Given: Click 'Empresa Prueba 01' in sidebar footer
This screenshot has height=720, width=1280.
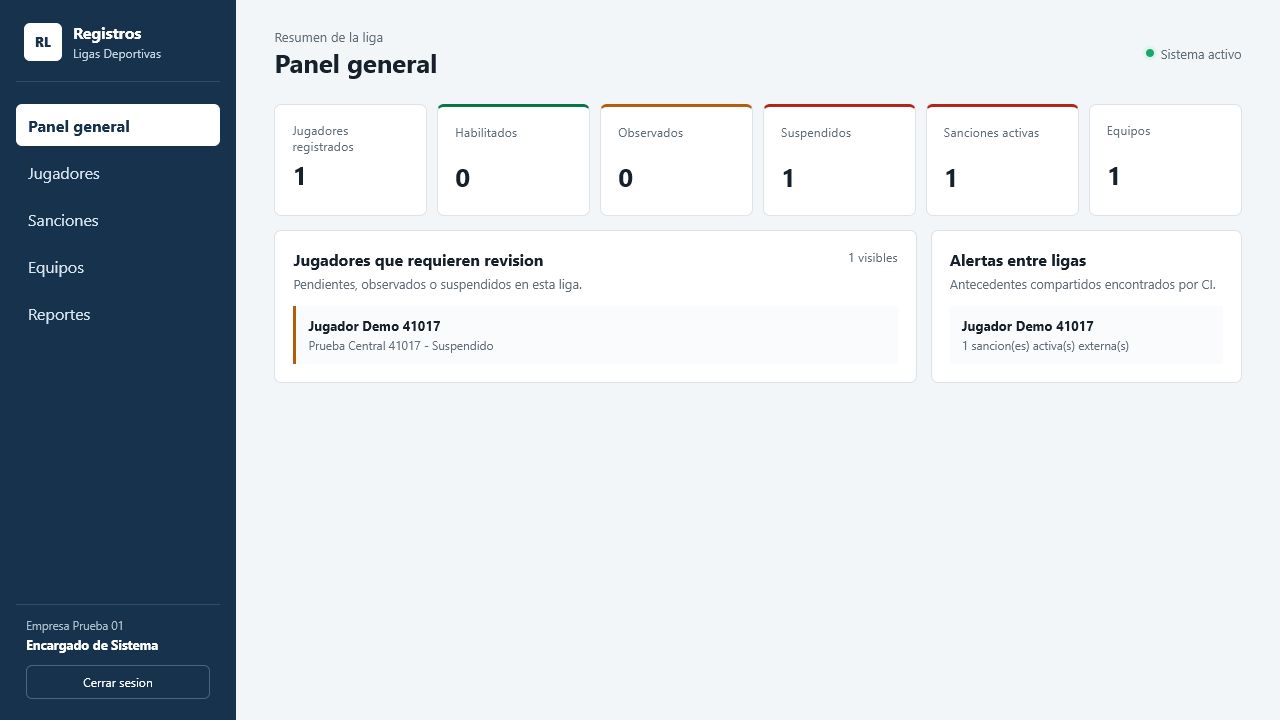Looking at the screenshot, I should [x=75, y=626].
